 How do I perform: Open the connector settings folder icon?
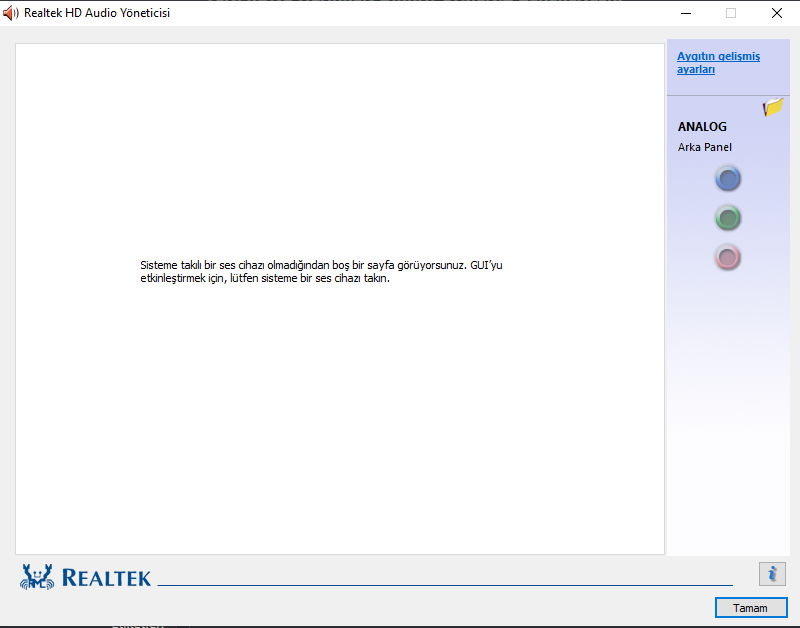(773, 107)
